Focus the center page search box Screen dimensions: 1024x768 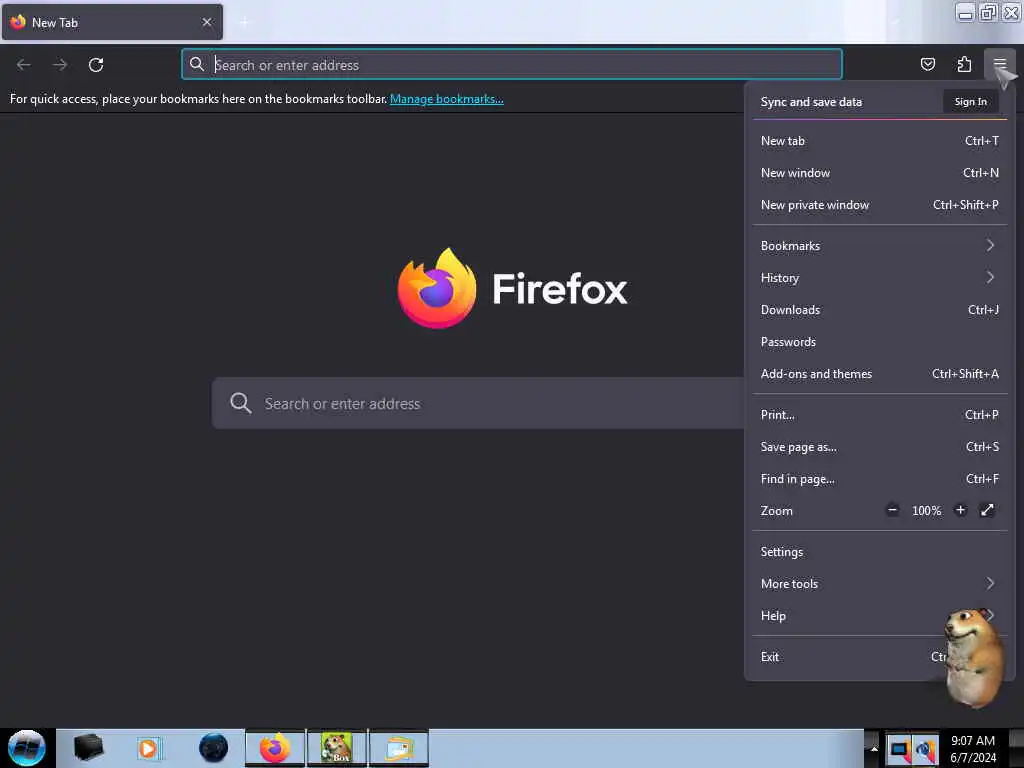pyautogui.click(x=478, y=403)
